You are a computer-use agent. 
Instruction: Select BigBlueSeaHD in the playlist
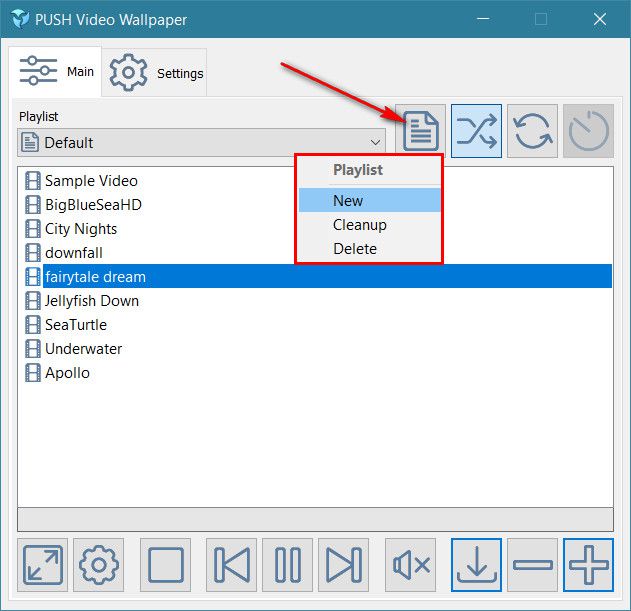coord(93,205)
